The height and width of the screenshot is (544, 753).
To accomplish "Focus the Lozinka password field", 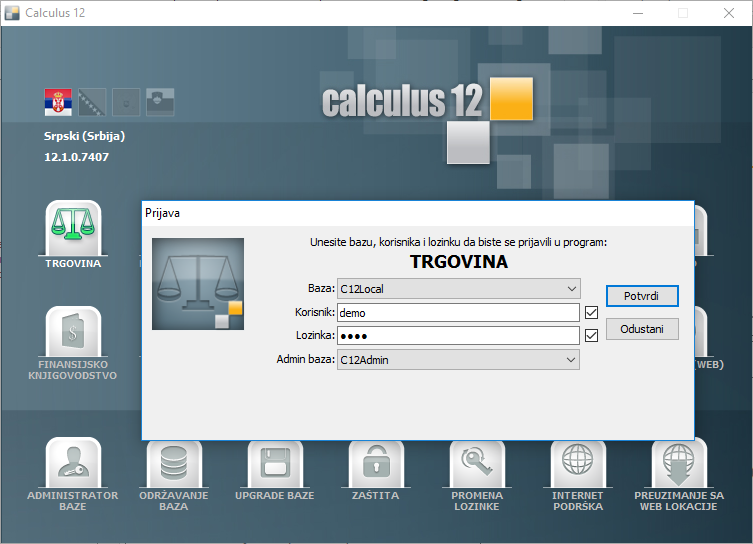I will (x=459, y=336).
